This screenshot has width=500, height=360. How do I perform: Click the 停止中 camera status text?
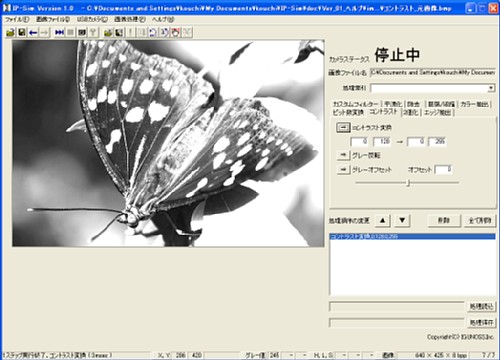[x=397, y=55]
